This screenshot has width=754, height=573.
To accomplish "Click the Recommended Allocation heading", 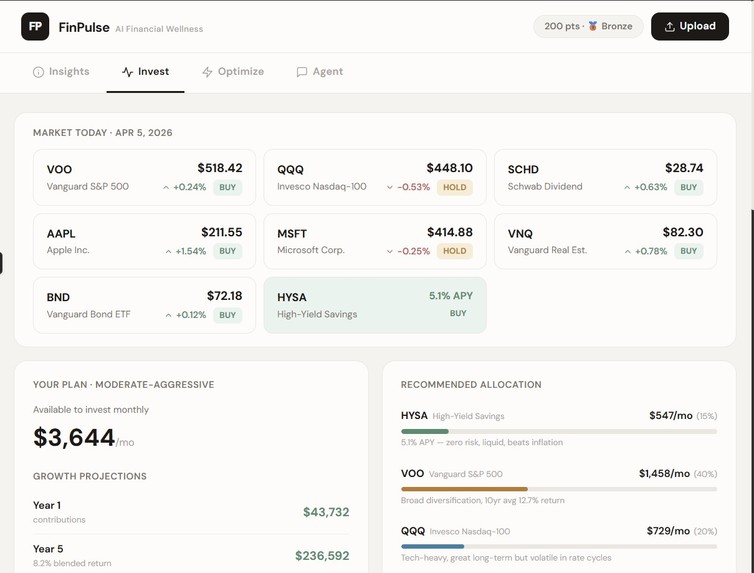I will pos(471,385).
